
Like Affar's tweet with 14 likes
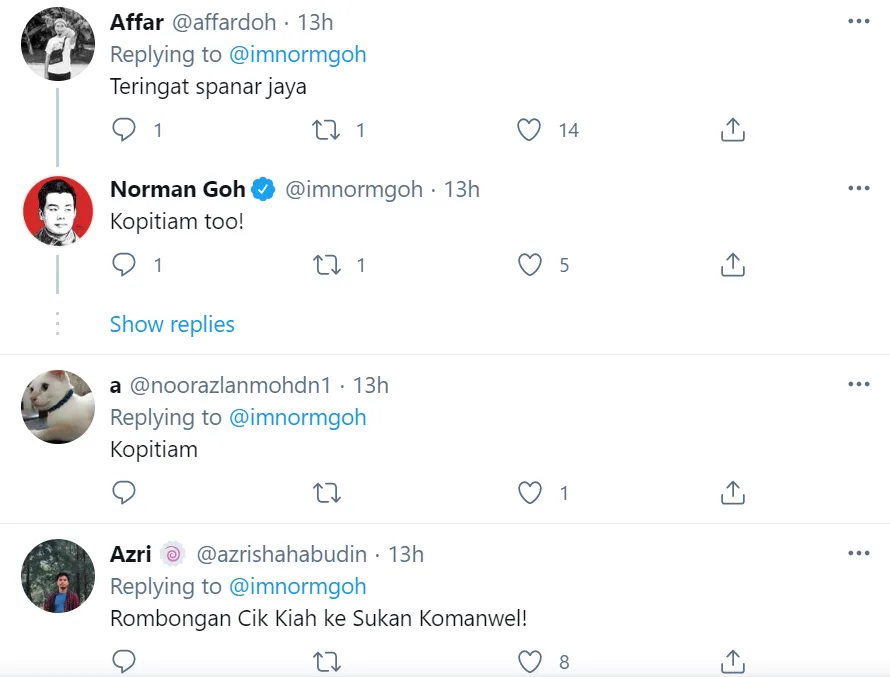tap(529, 130)
